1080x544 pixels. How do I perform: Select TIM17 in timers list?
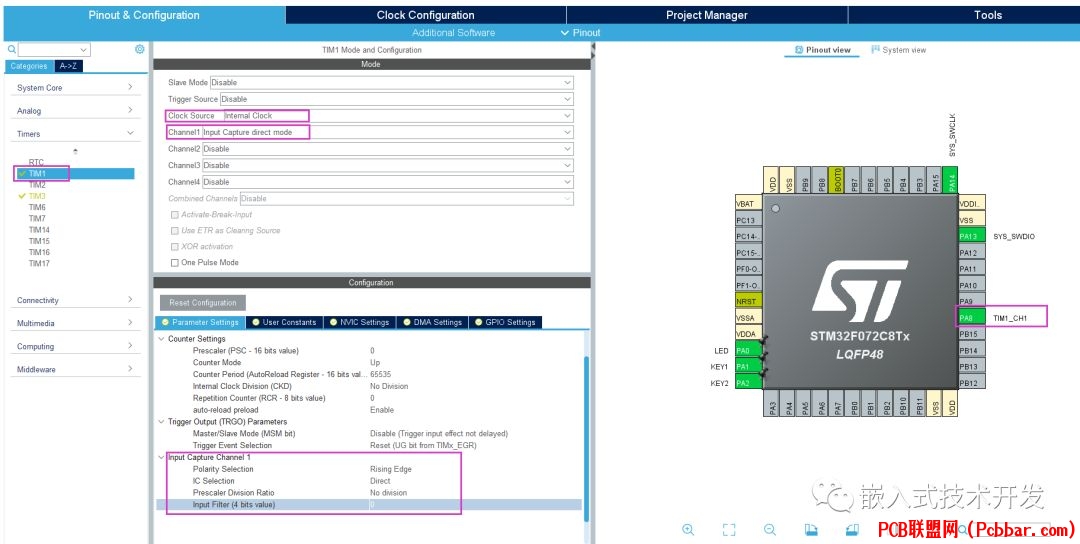point(39,263)
